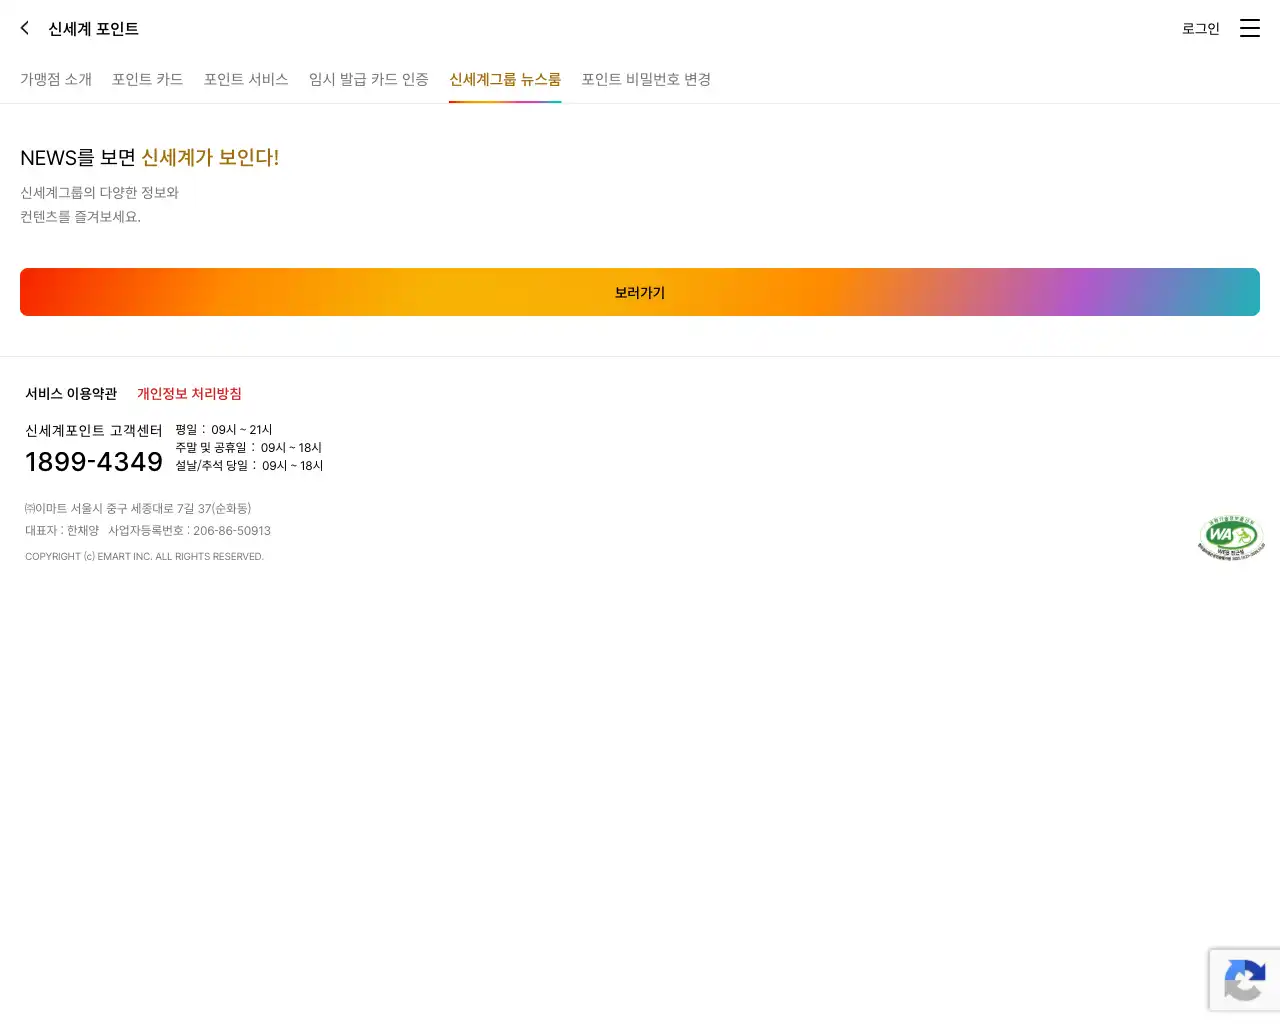Screen dimensions: 1280x1024
Task: Open the 서비스 이용약관 link
Action: [x=71, y=394]
